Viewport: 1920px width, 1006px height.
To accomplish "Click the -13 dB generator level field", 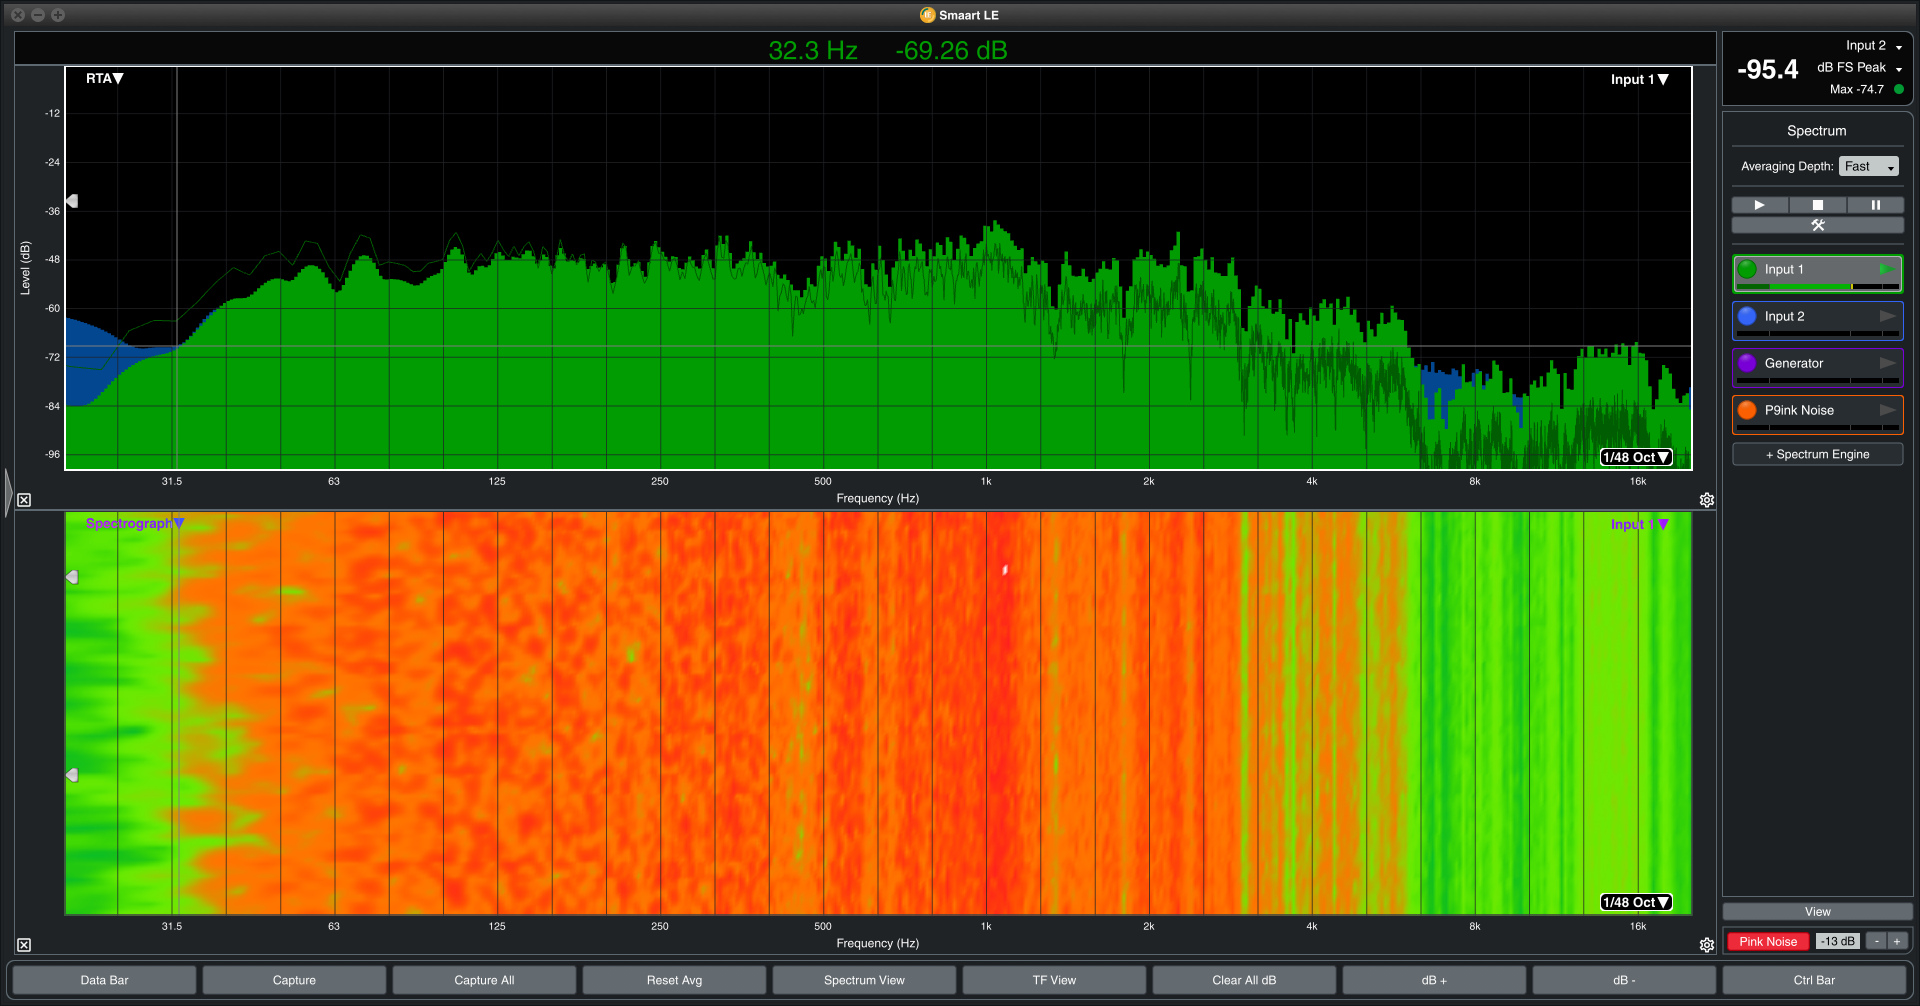I will (x=1837, y=941).
